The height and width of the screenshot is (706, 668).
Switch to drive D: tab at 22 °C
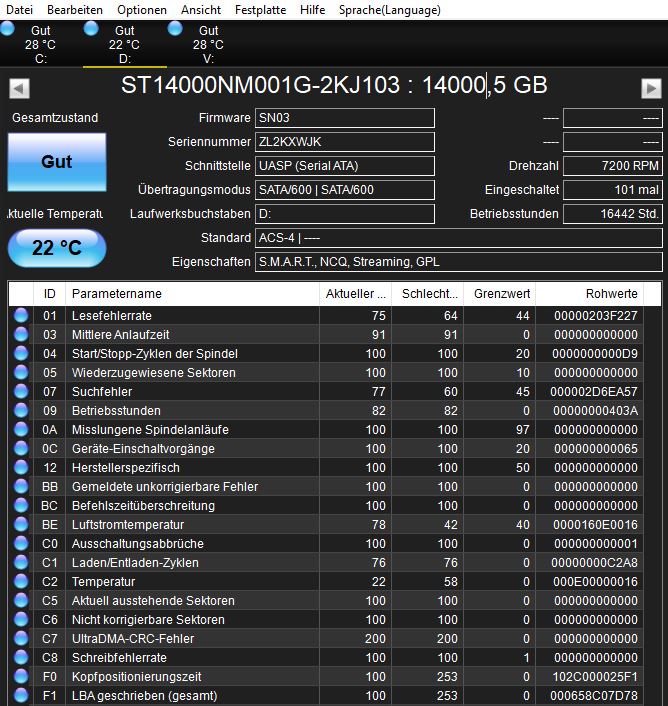pyautogui.click(x=125, y=44)
